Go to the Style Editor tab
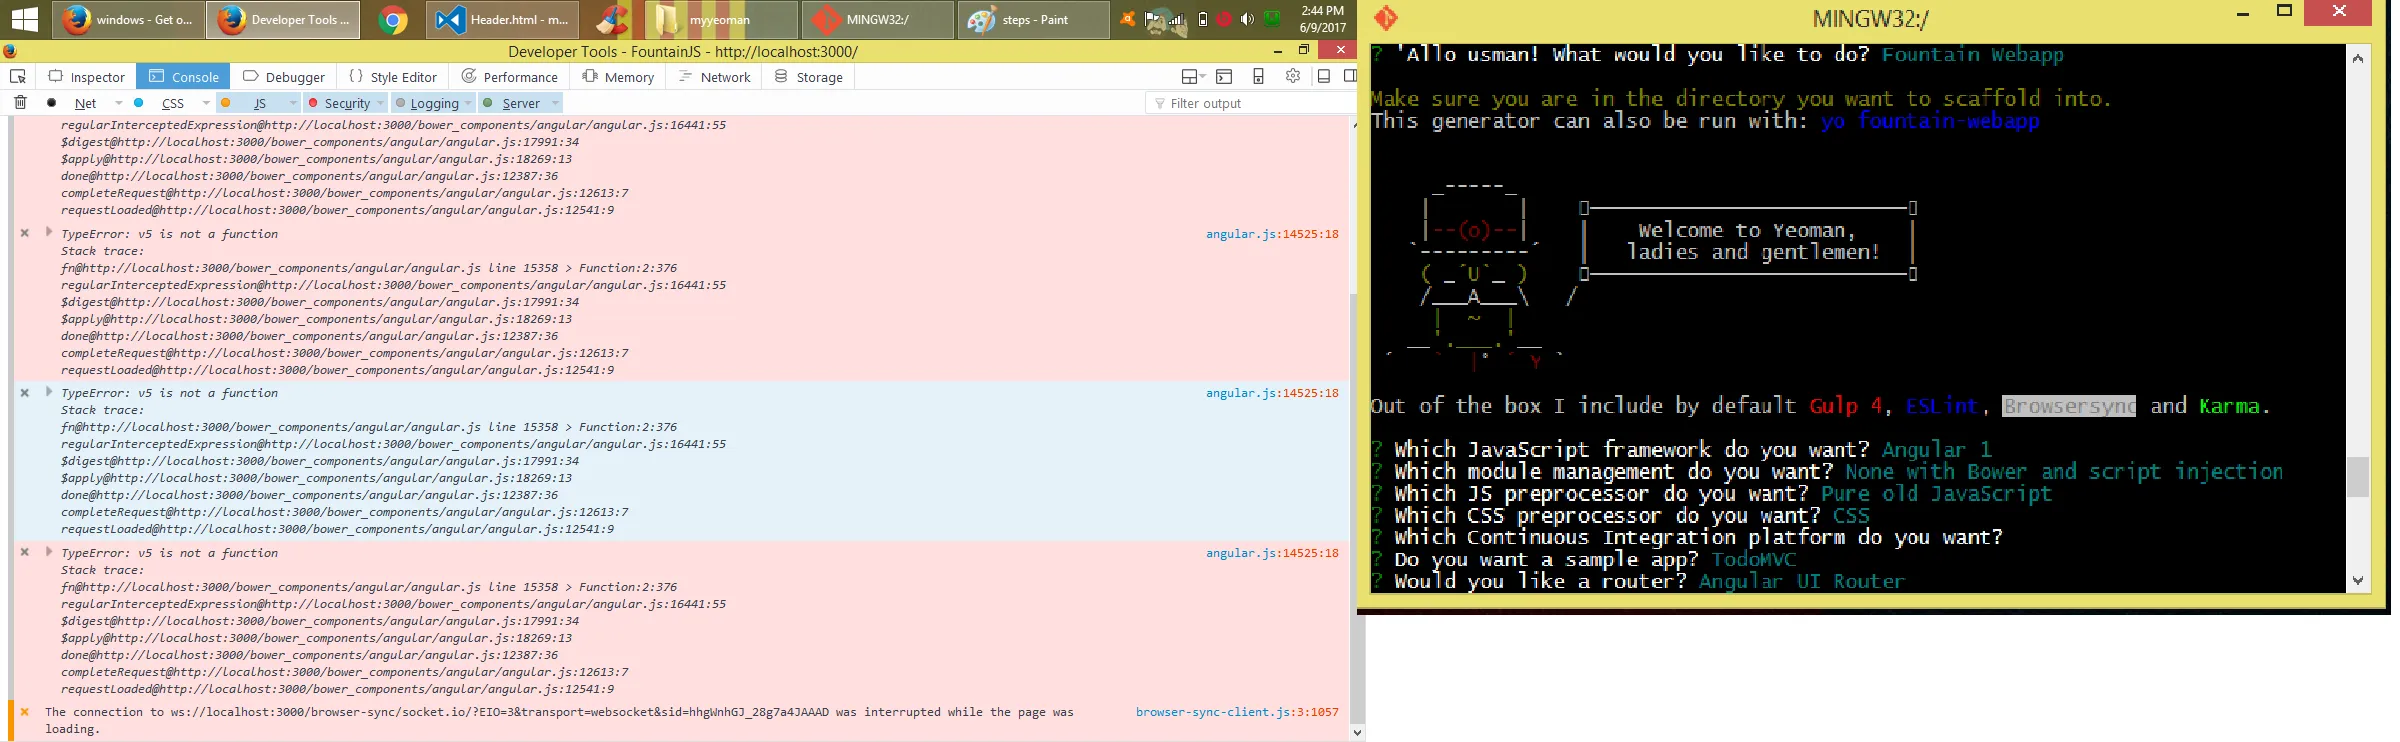The width and height of the screenshot is (2400, 742). [x=392, y=77]
